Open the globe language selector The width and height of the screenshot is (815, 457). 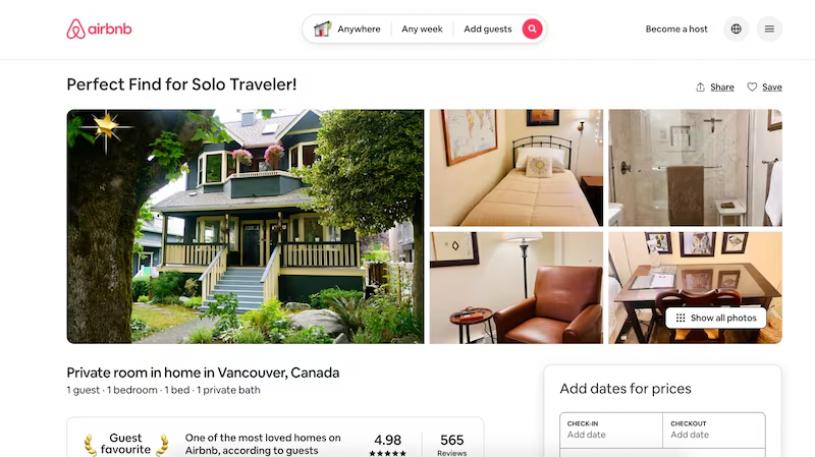click(x=736, y=29)
